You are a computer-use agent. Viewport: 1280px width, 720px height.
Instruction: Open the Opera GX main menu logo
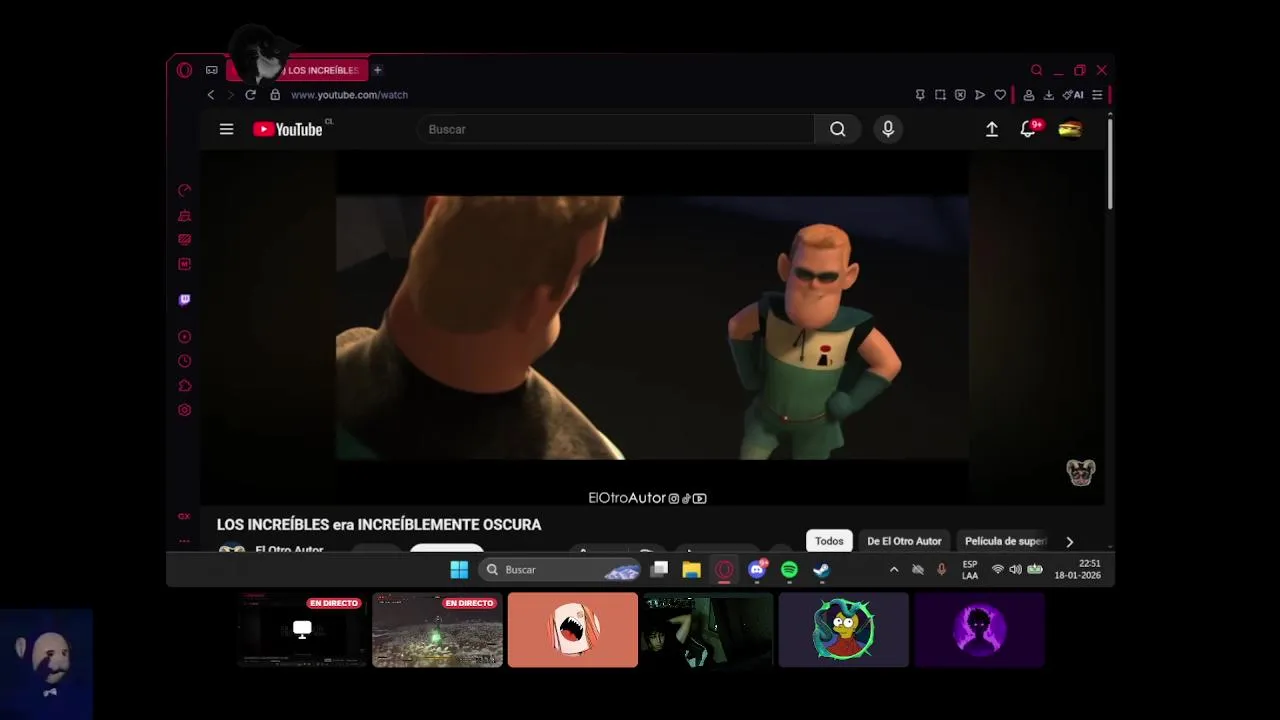point(184,70)
